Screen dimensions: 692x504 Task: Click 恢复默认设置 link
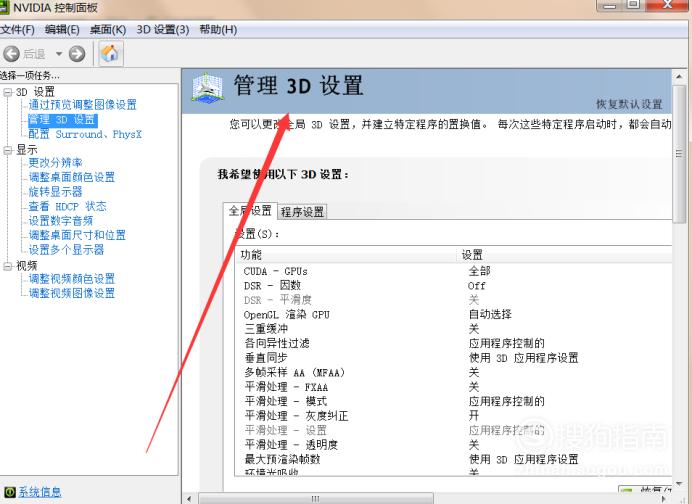click(x=629, y=105)
